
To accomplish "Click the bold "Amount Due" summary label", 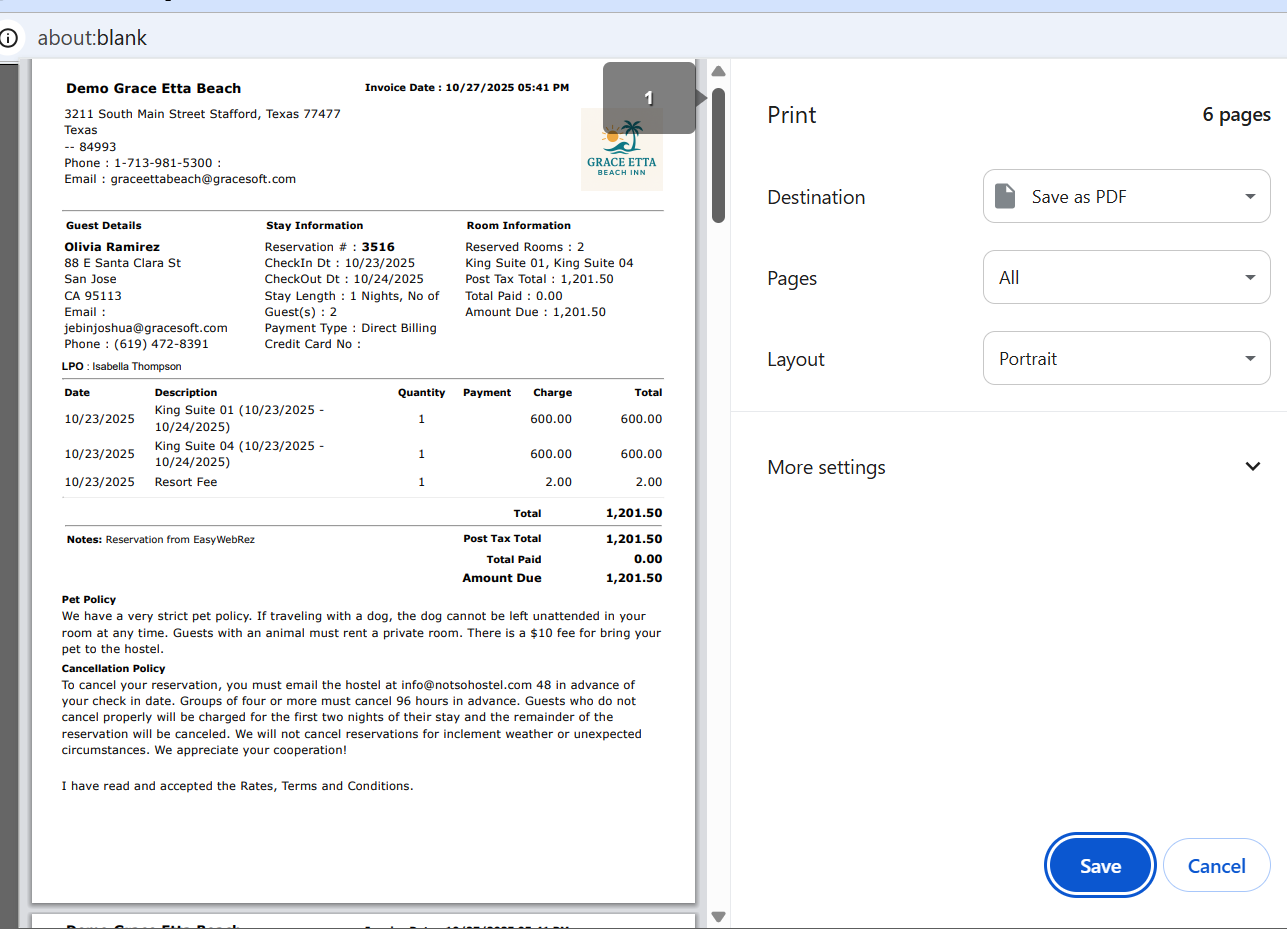I will [x=502, y=578].
